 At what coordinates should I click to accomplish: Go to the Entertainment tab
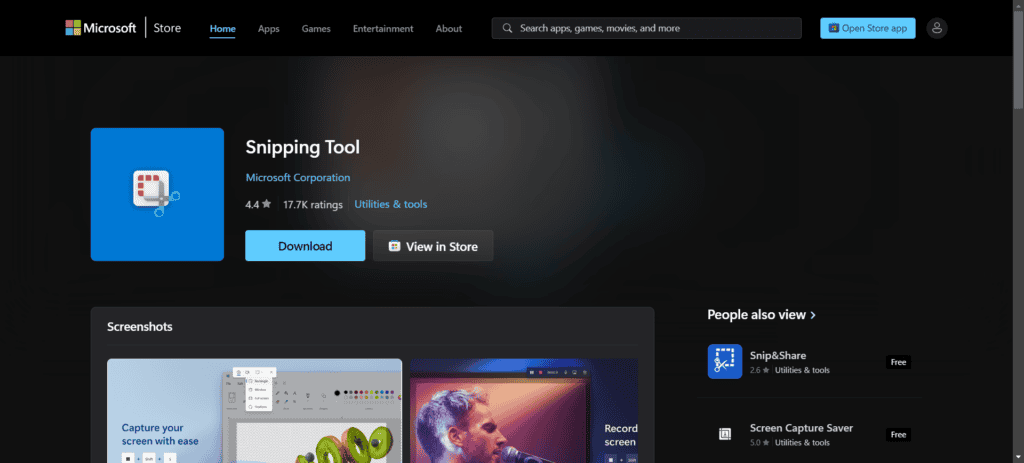point(383,29)
